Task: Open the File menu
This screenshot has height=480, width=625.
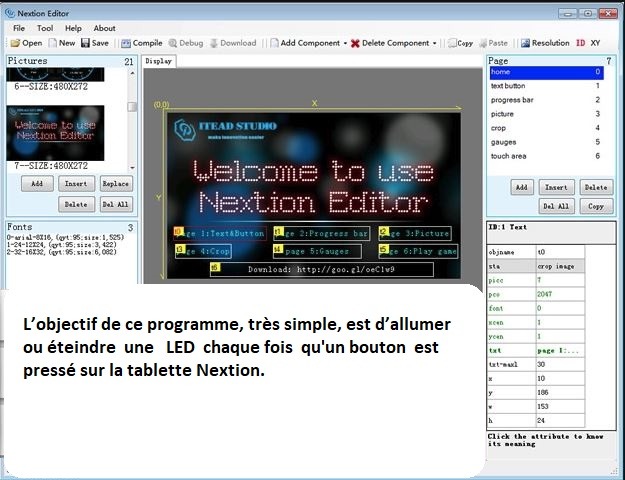Action: tap(19, 28)
